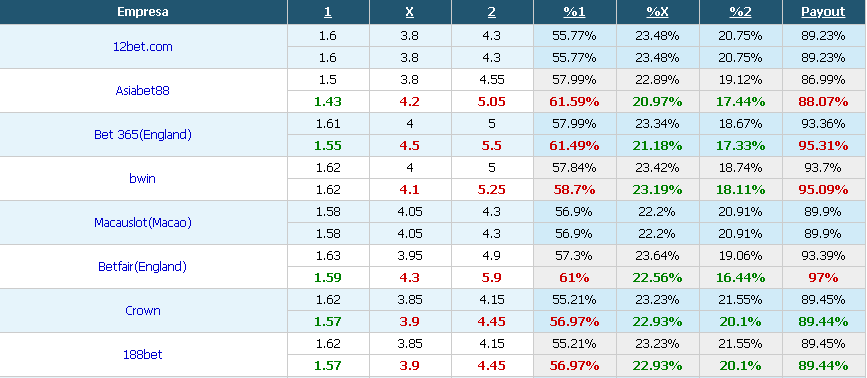
Task: Open the 188bet company link
Action: tap(143, 354)
